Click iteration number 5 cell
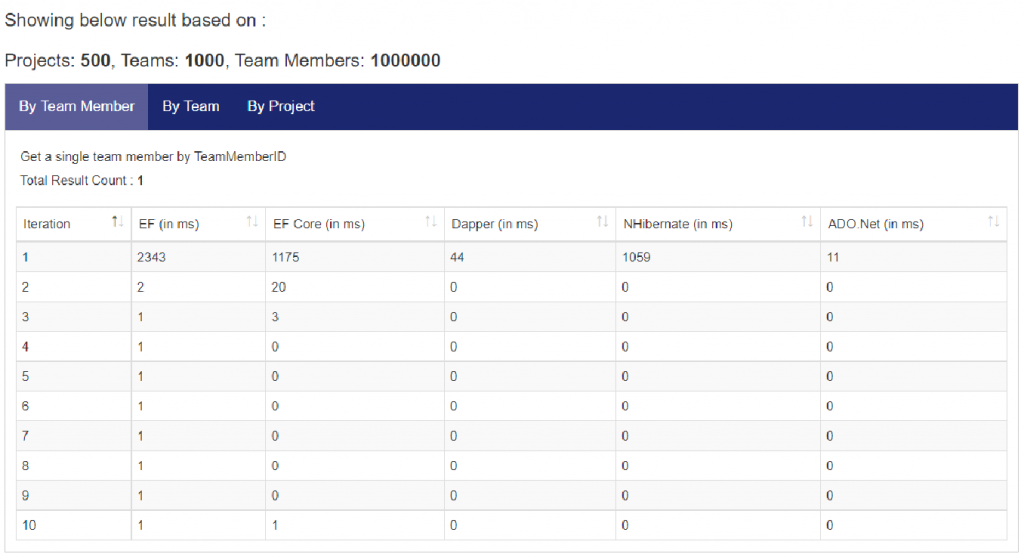This screenshot has width=1024, height=557. click(x=74, y=376)
